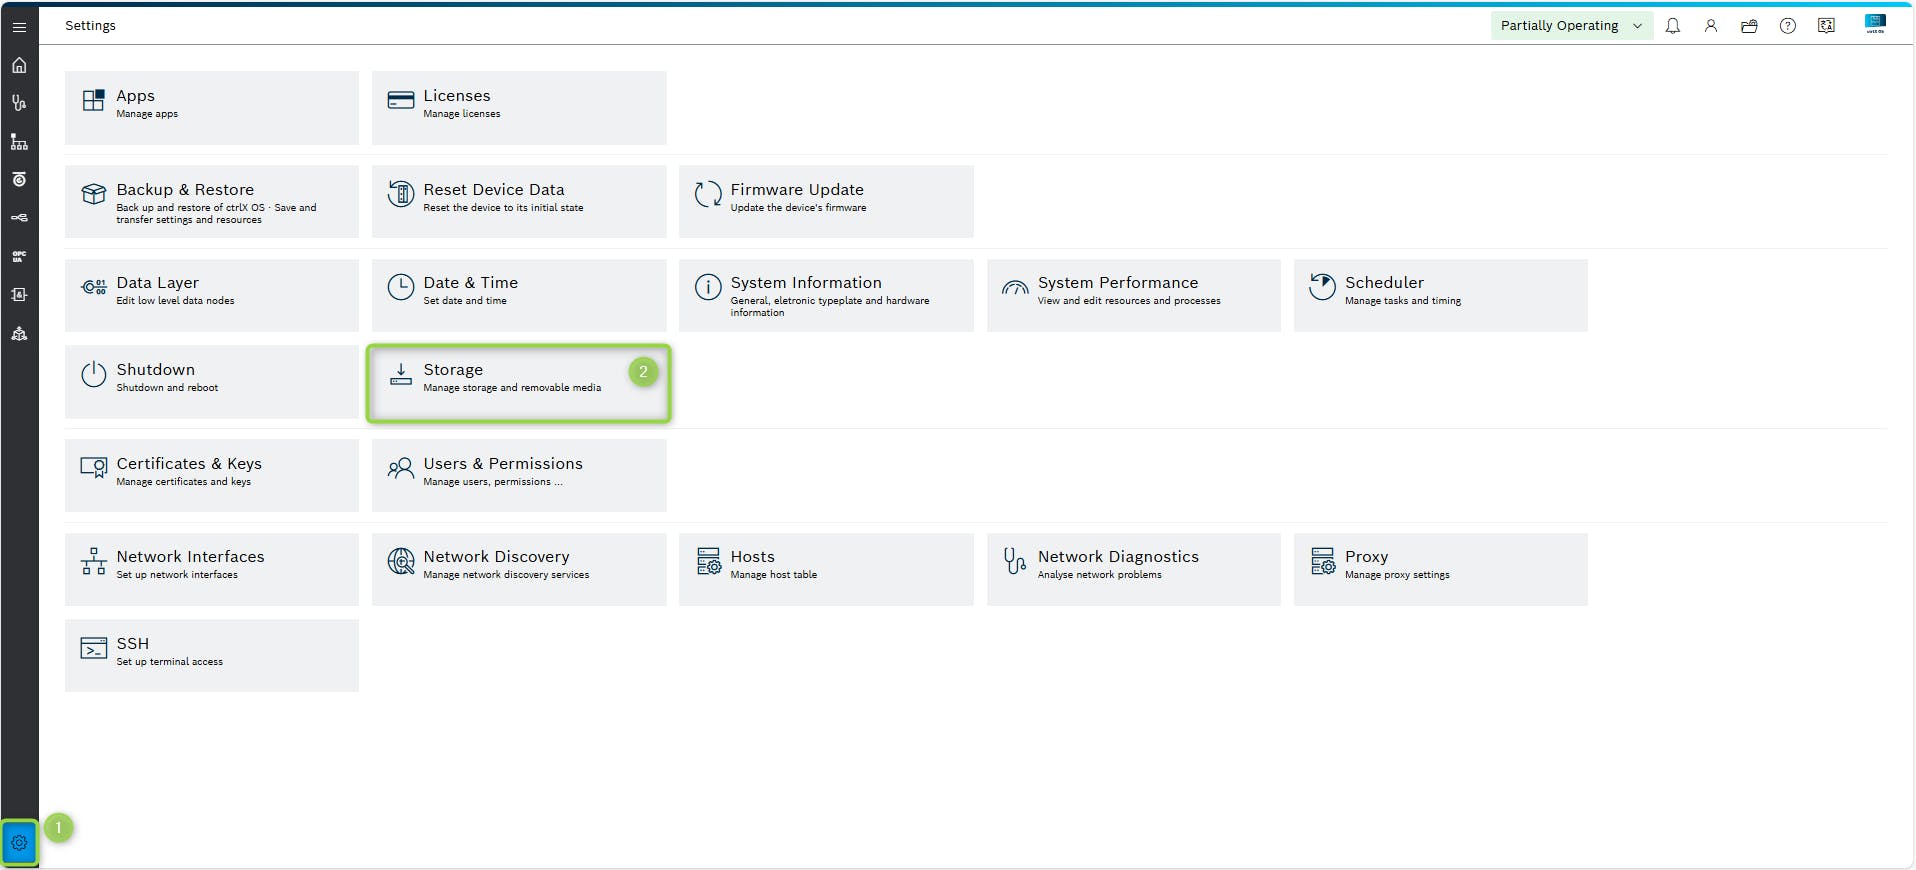
Task: Expand the Partially Operating status dropdown
Action: pyautogui.click(x=1571, y=26)
